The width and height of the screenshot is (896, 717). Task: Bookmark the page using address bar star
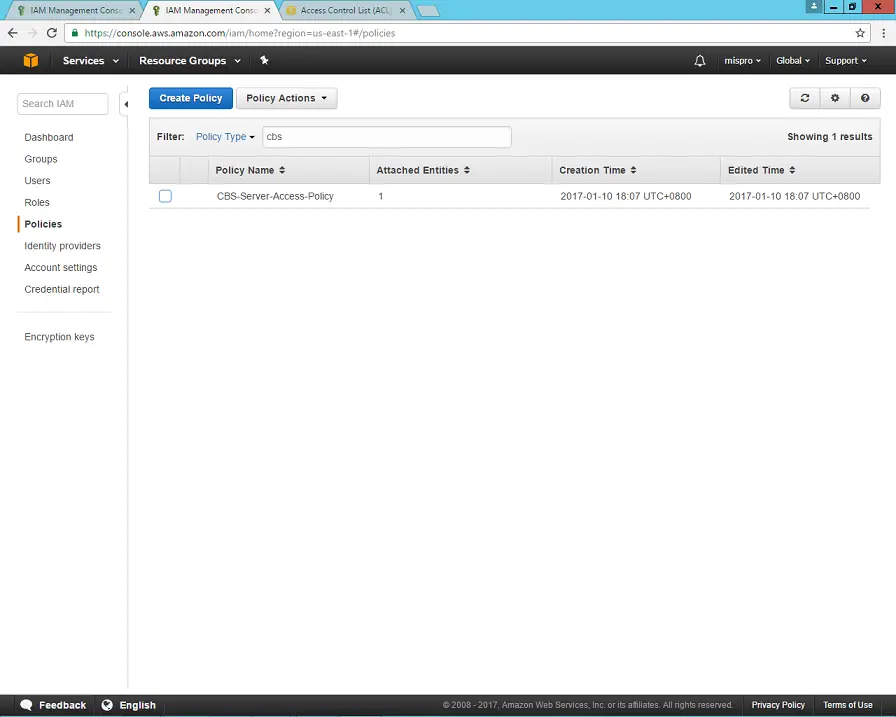pyautogui.click(x=858, y=32)
